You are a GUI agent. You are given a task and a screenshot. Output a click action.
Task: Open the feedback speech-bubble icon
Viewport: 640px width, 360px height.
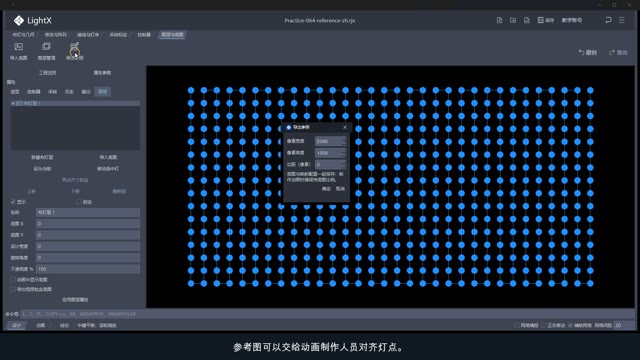pos(608,20)
